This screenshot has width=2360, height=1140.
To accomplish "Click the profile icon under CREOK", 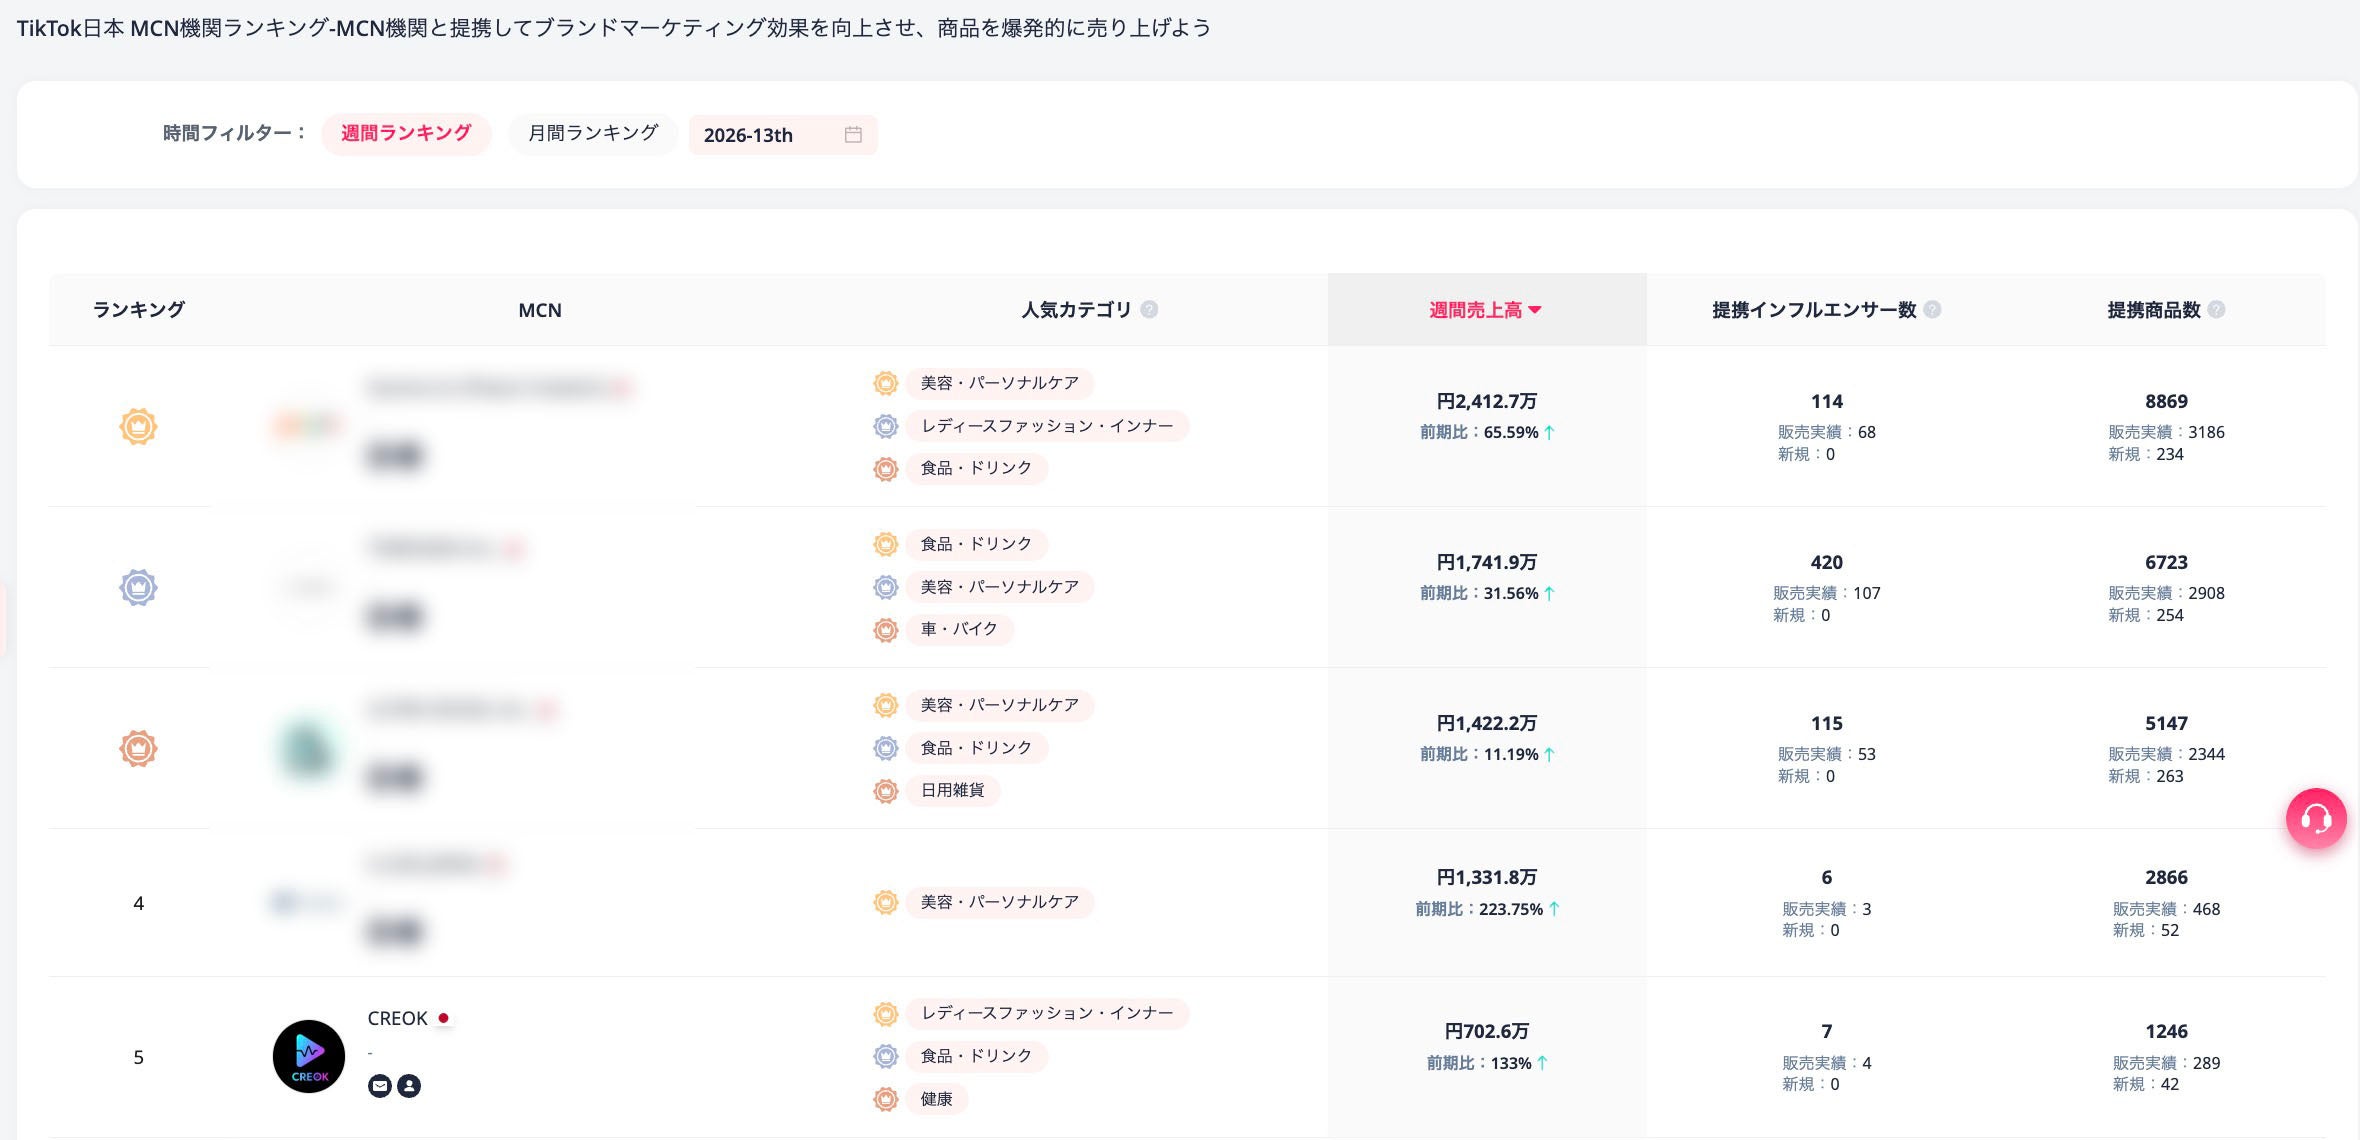I will tap(409, 1086).
